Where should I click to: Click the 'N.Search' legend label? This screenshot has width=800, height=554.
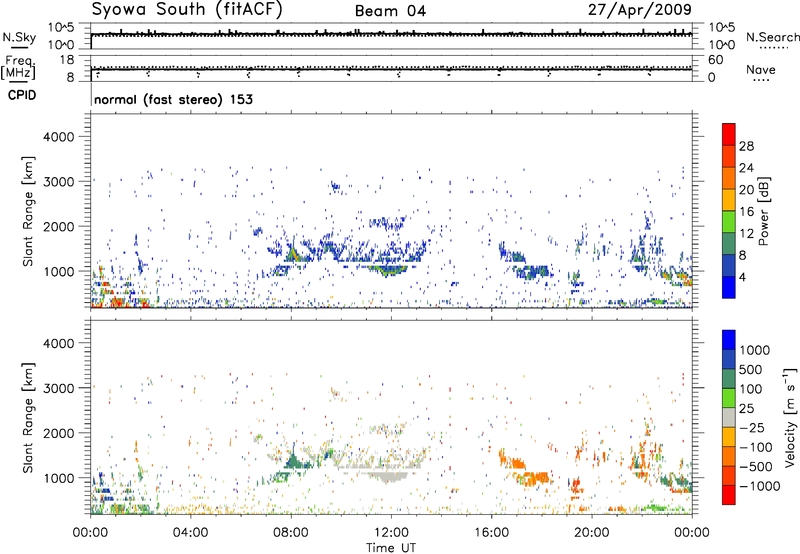(x=772, y=37)
